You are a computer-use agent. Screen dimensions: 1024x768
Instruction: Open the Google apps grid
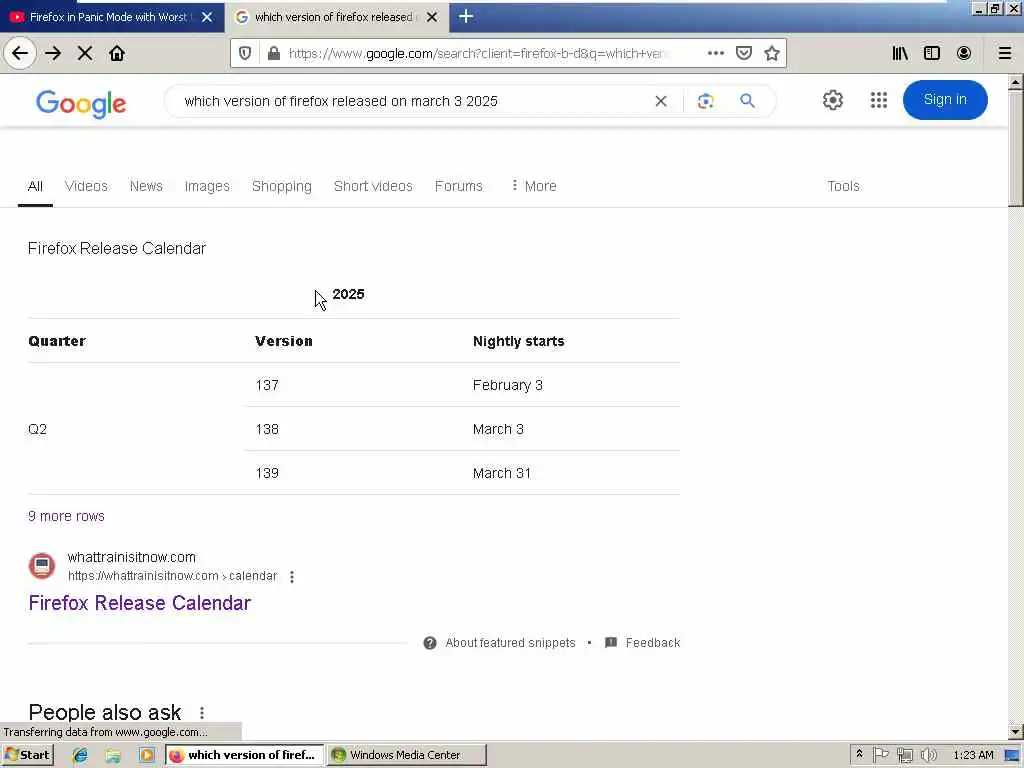[x=879, y=100]
